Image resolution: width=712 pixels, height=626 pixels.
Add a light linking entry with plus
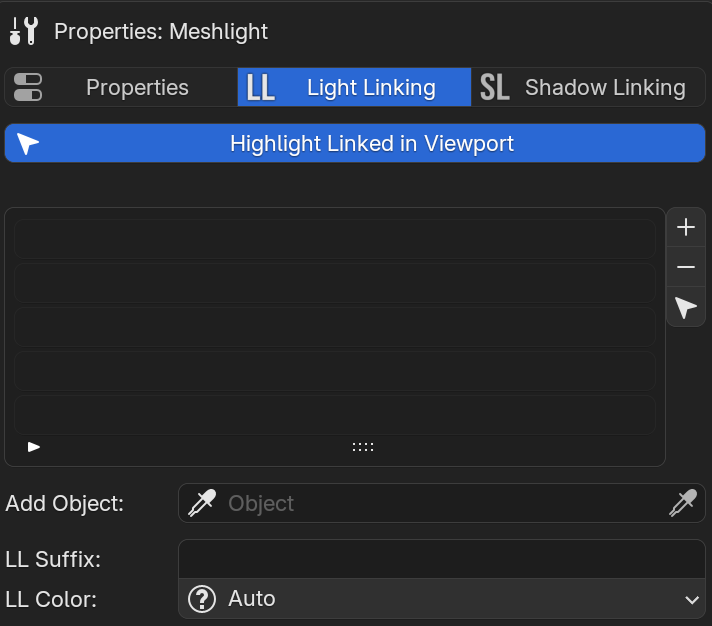pyautogui.click(x=686, y=227)
